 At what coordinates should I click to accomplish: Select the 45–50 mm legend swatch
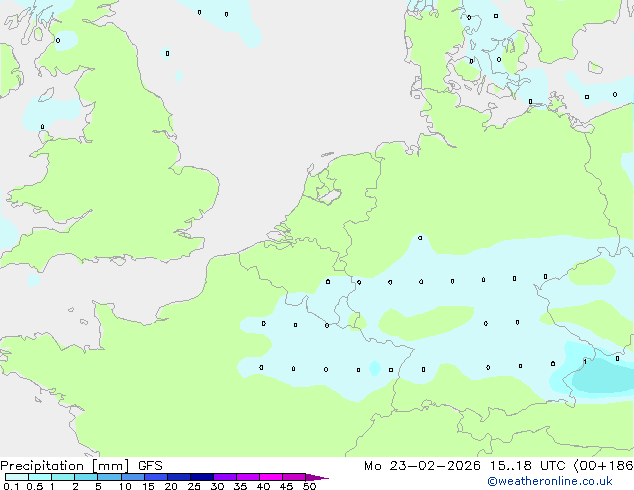pos(294,477)
